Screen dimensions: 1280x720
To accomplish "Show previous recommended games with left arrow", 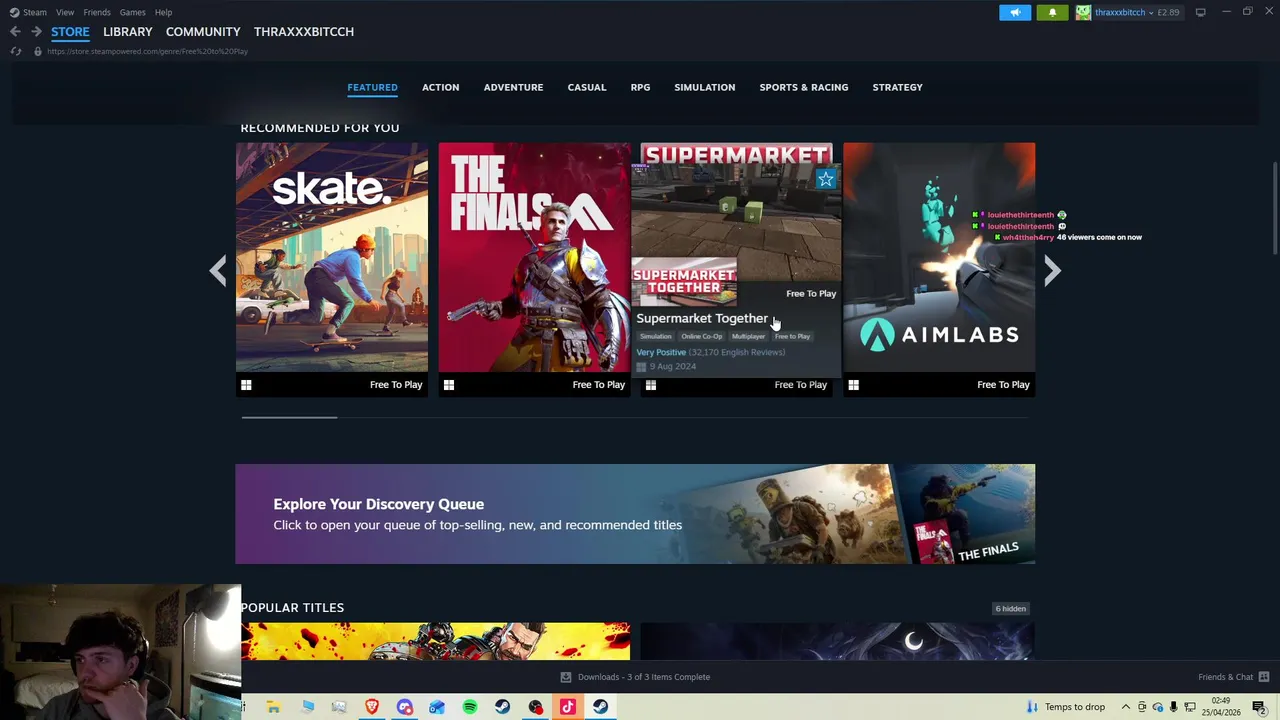I will [218, 270].
